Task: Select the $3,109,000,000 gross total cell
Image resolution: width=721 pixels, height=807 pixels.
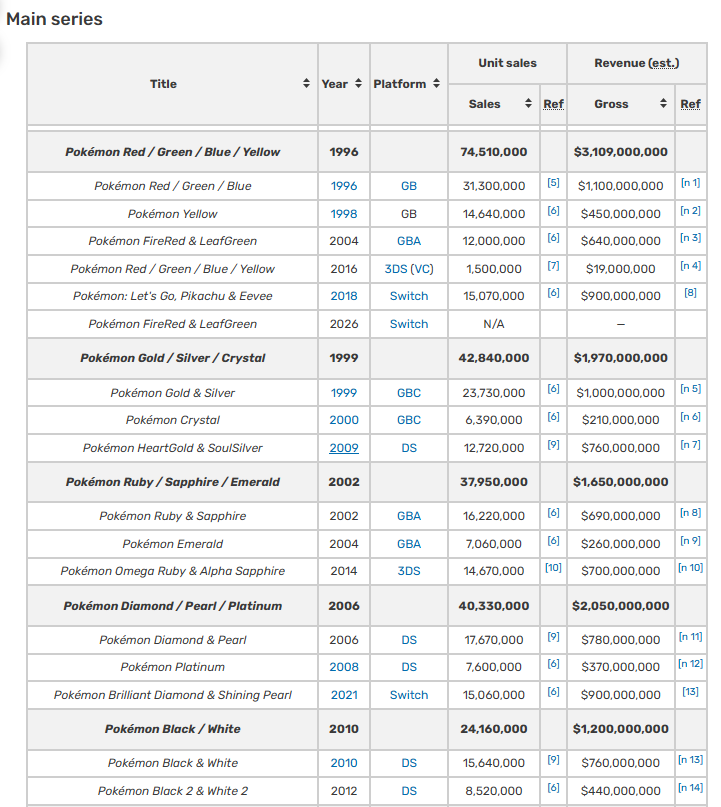Action: (x=621, y=152)
